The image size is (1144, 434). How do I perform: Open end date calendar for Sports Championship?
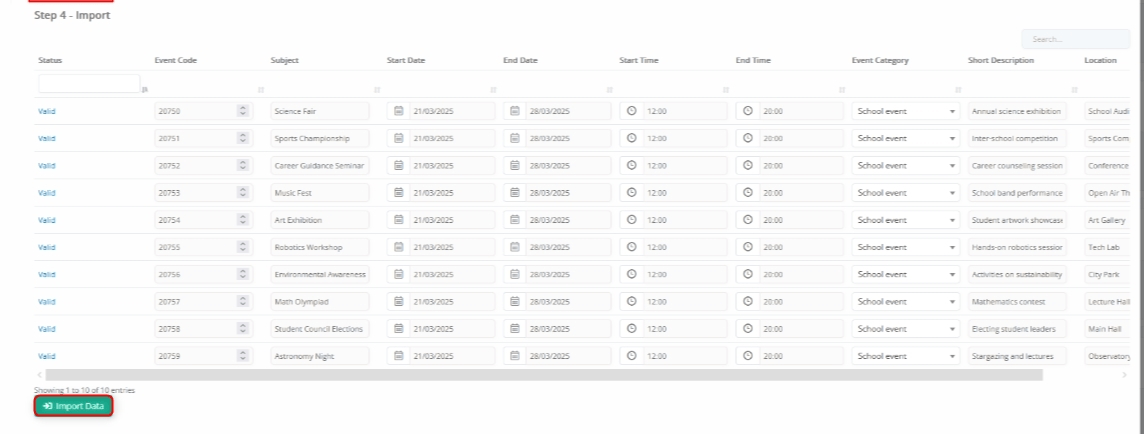coord(515,138)
